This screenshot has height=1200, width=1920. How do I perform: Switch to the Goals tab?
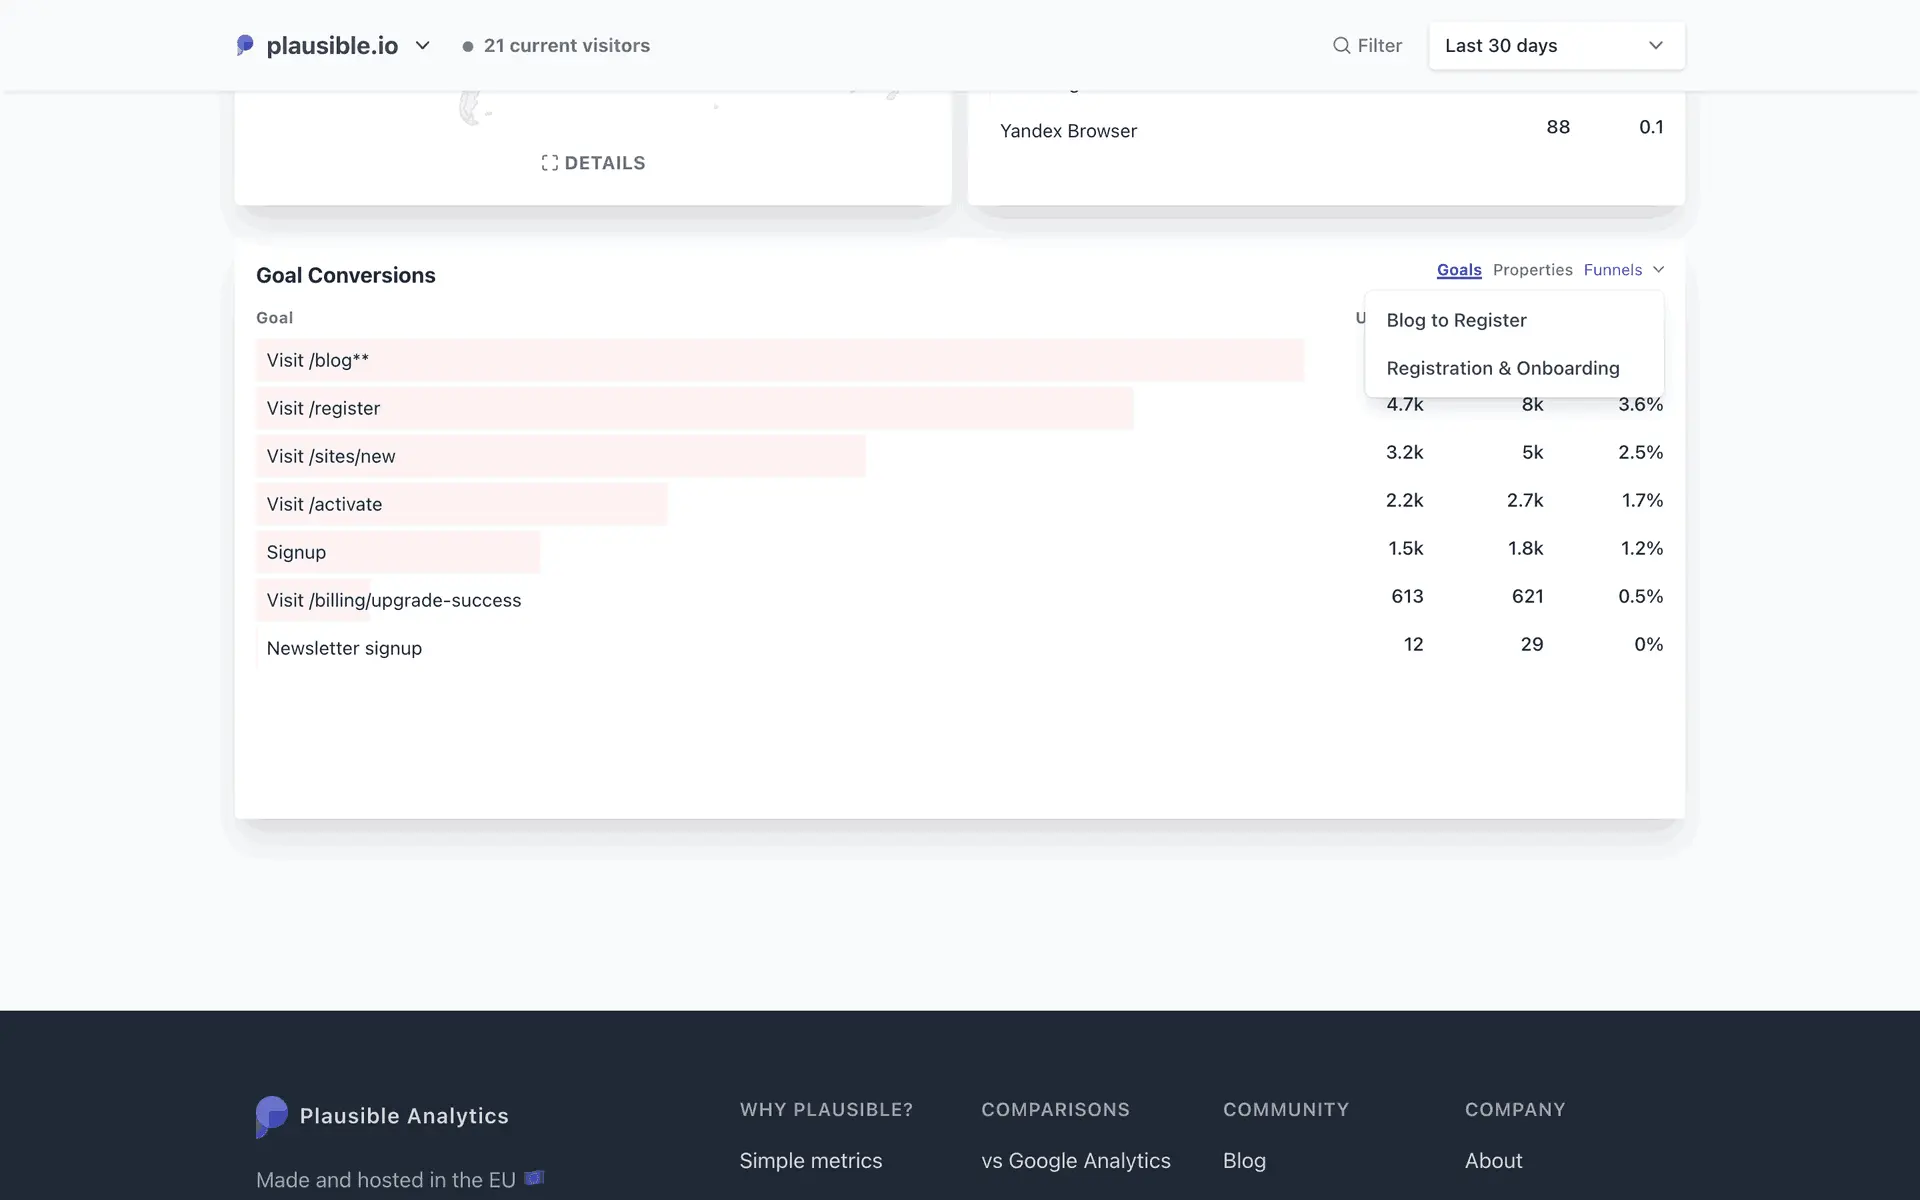coord(1458,270)
